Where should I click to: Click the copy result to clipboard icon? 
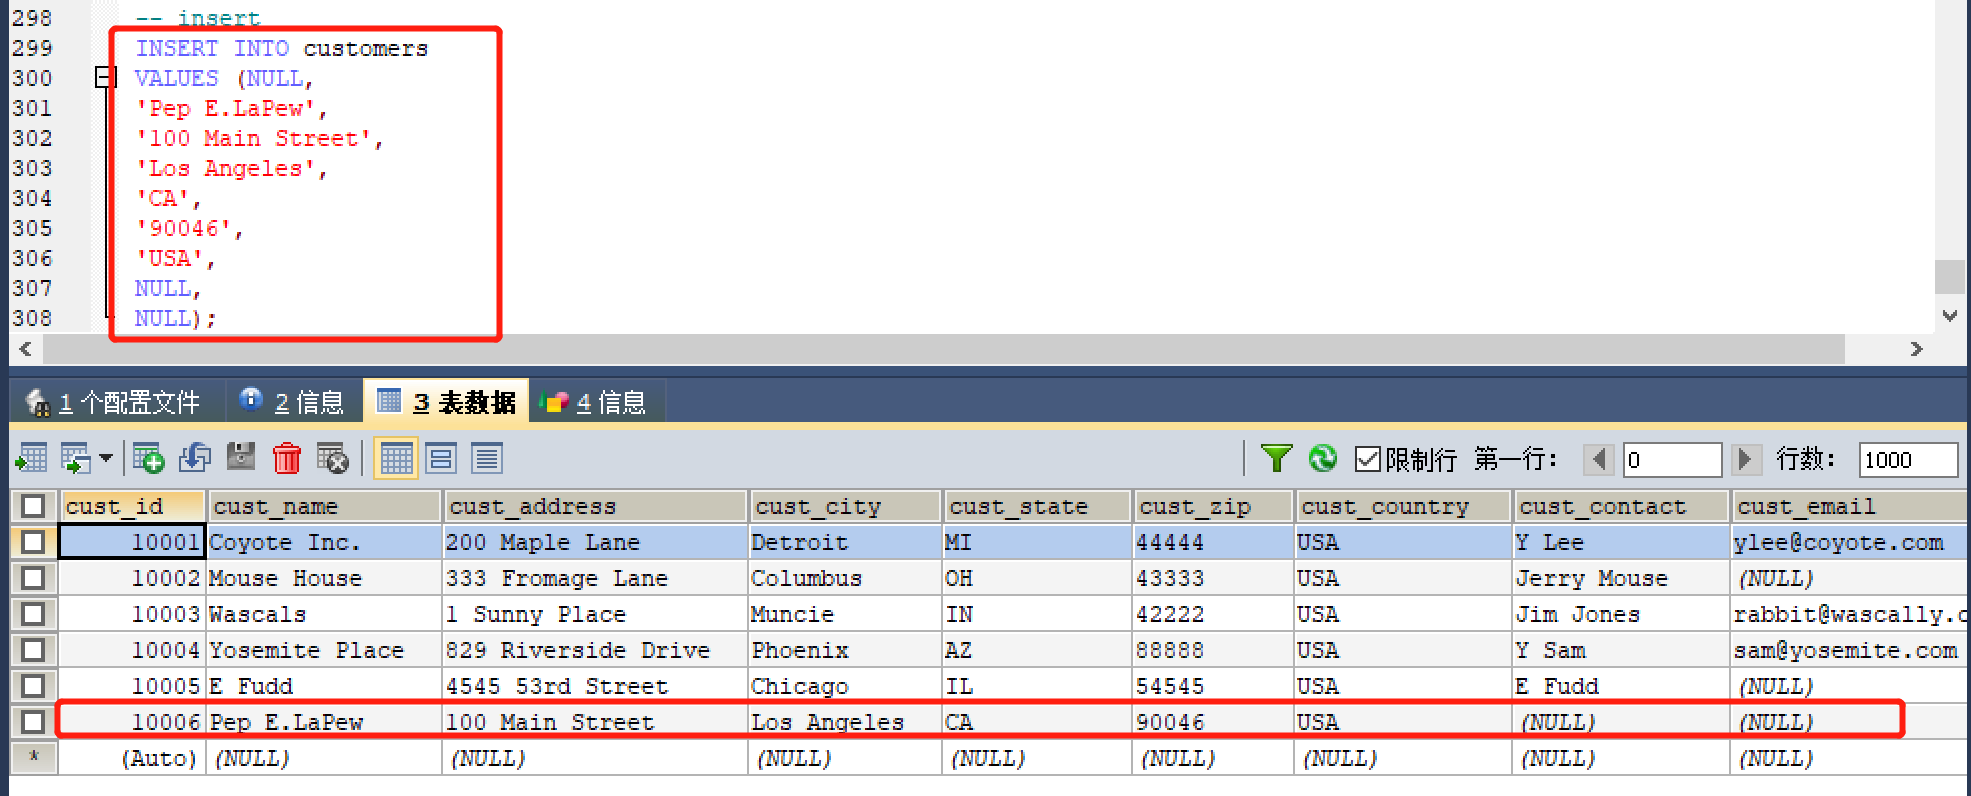[76, 459]
